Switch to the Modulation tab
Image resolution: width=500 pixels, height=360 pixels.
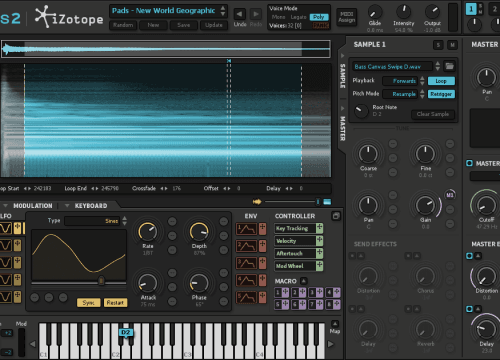pyautogui.click(x=33, y=206)
